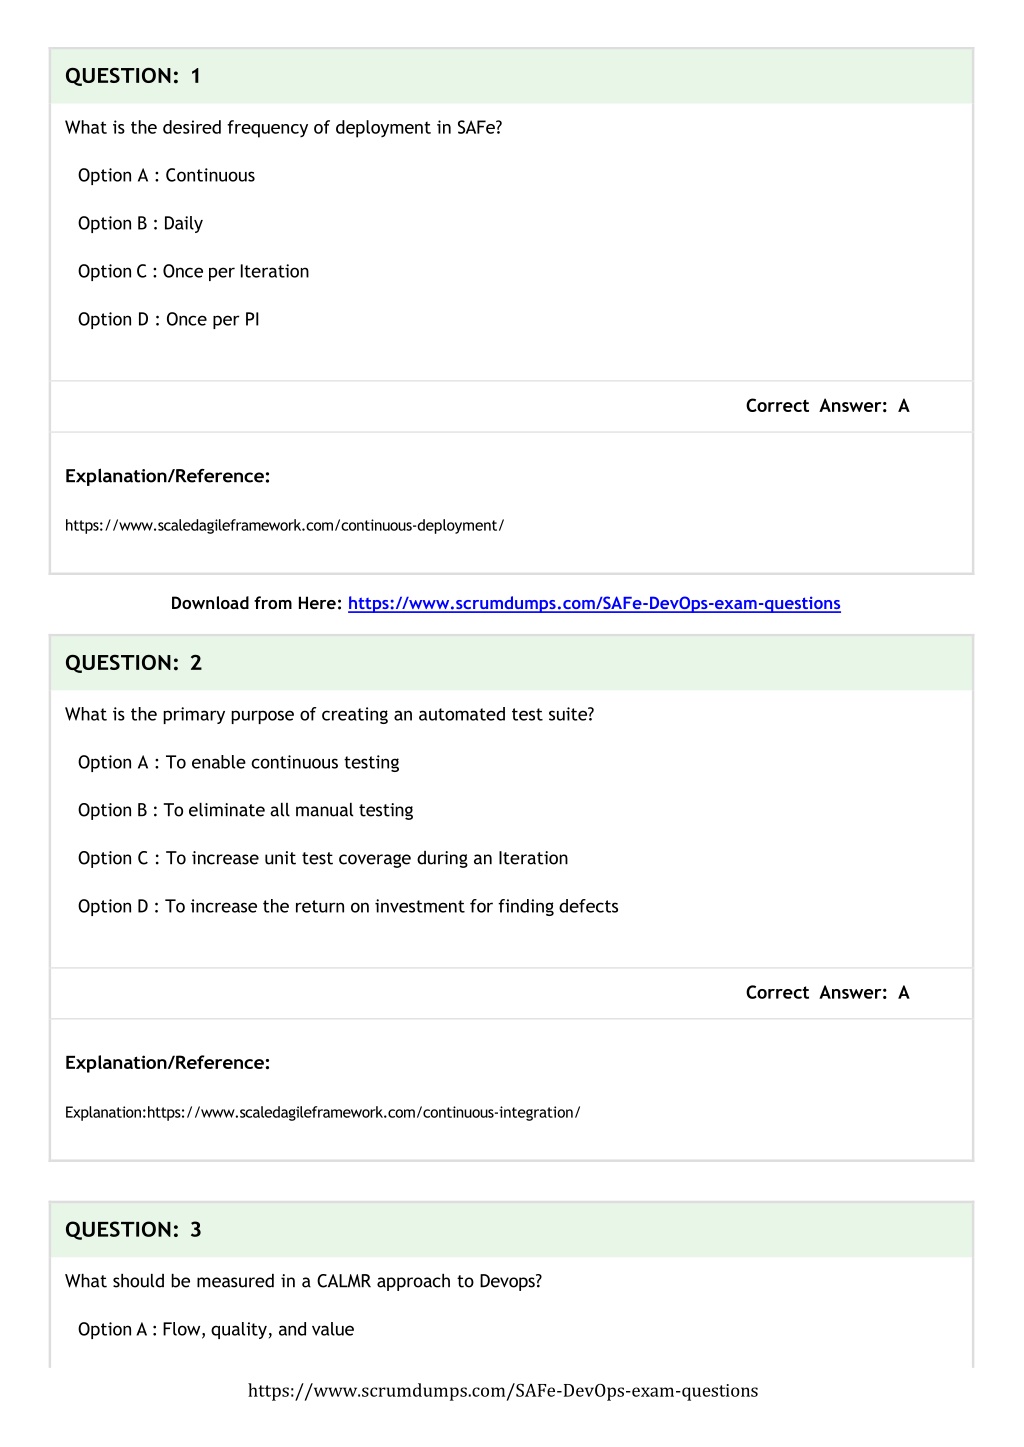Image resolution: width=1024 pixels, height=1447 pixels.
Task: Choose Option D about return on investment
Action: (x=348, y=907)
